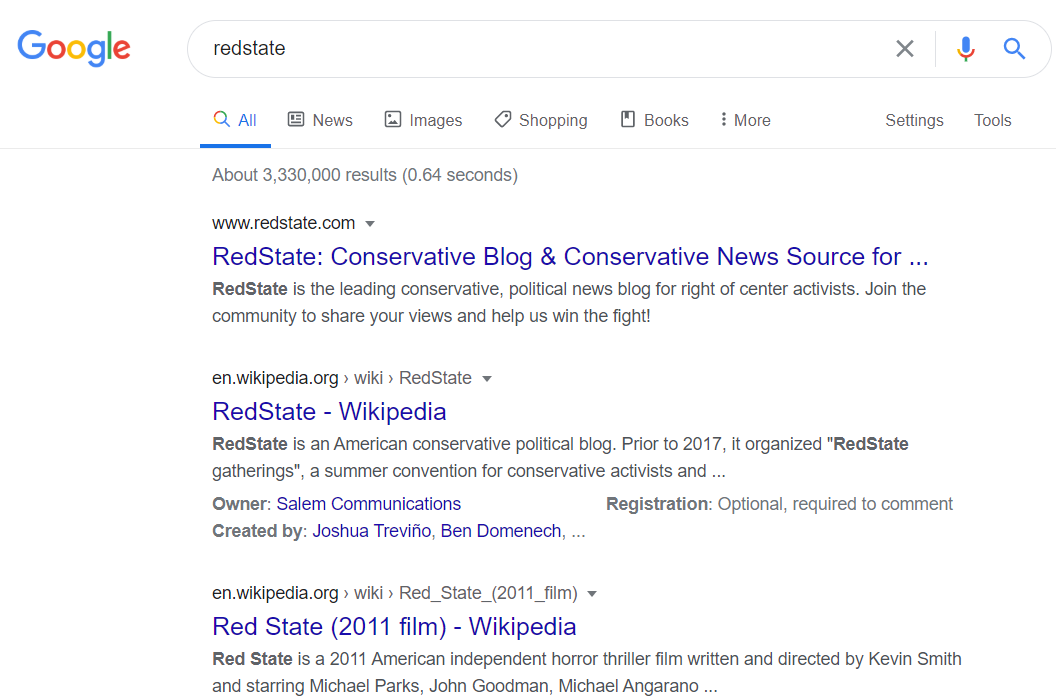Viewport: 1056px width, 696px height.
Task: Click the Owner label text
Action: tap(241, 503)
